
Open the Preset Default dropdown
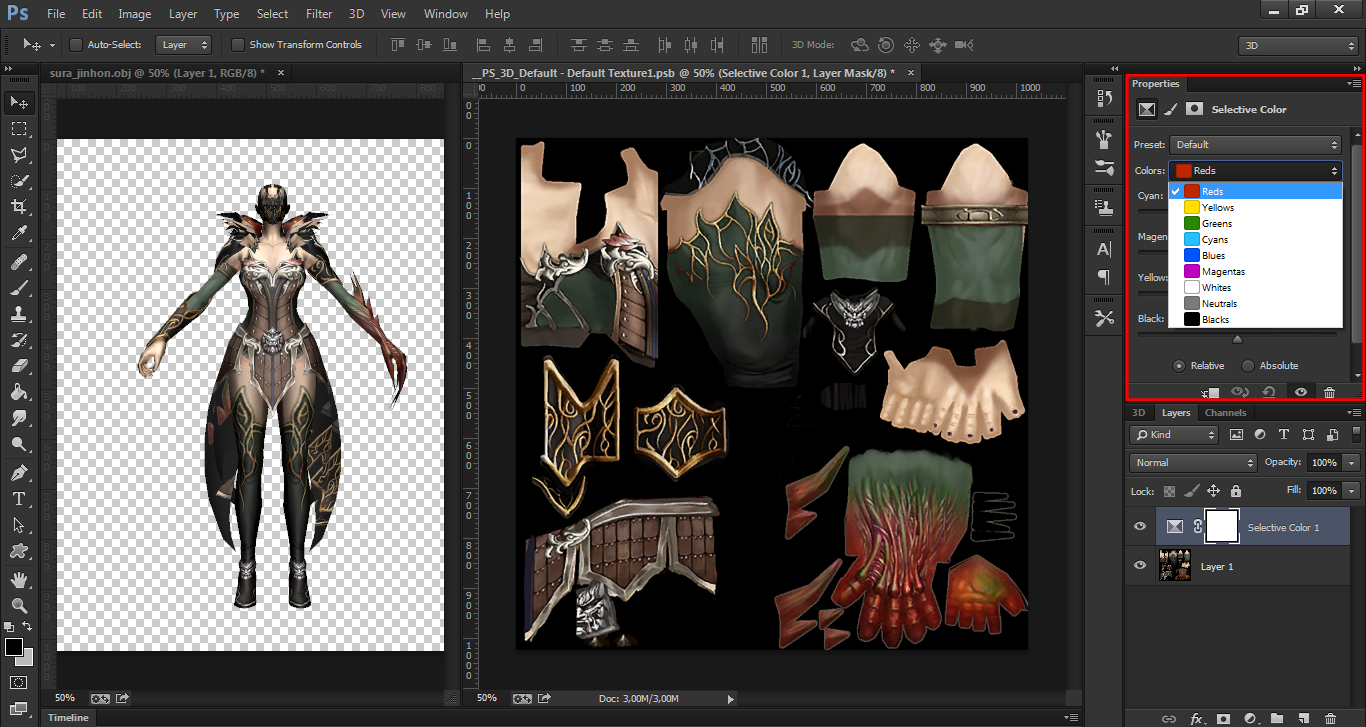click(x=1255, y=145)
